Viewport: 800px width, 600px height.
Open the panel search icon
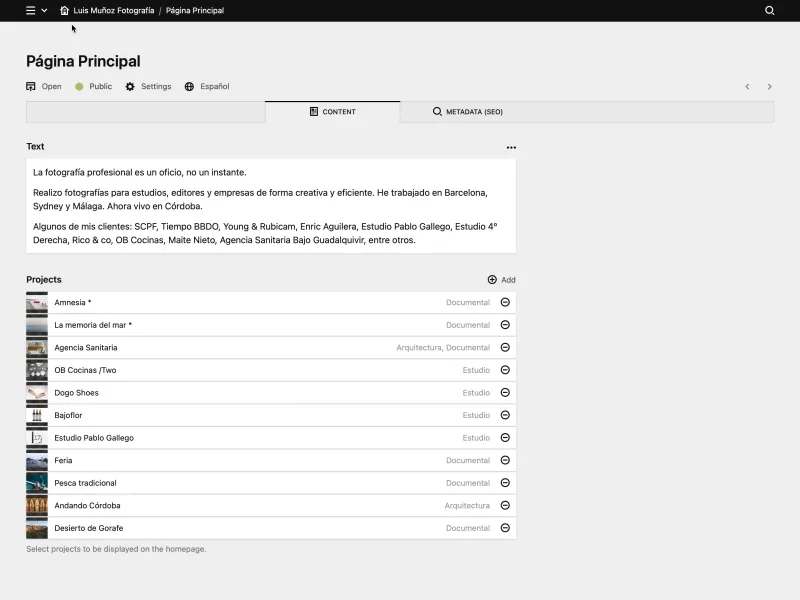pyautogui.click(x=769, y=11)
